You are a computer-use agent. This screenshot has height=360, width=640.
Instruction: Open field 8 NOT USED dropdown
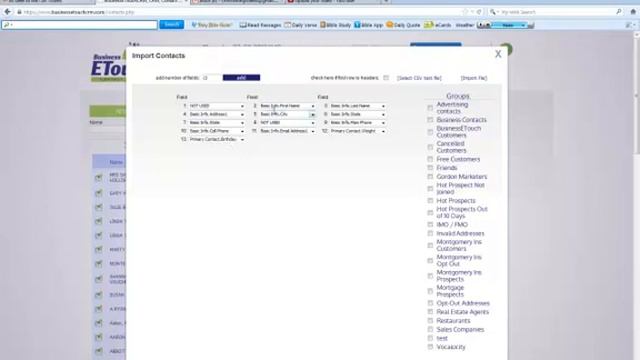287,122
